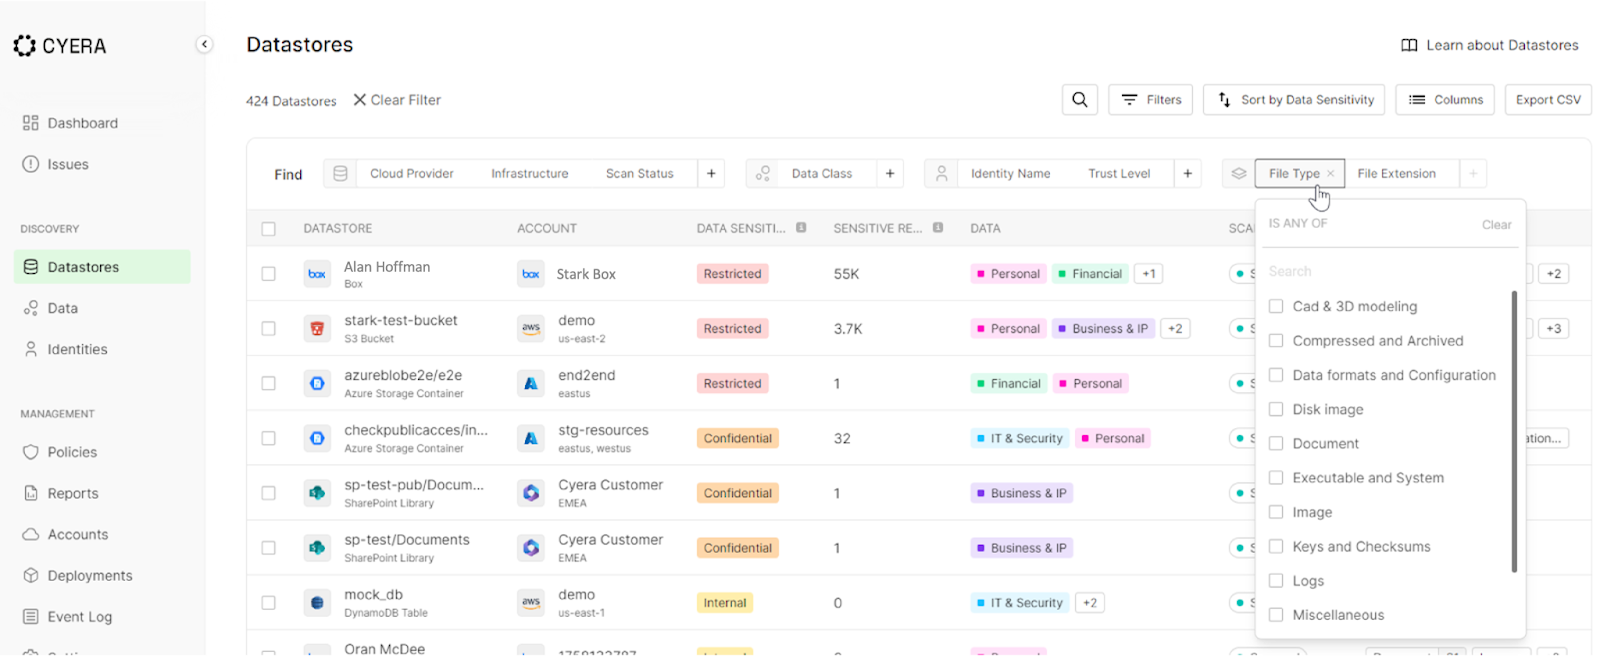Add filter with plus after Scan Status
Viewport: 1600px width, 656px height.
(x=711, y=174)
